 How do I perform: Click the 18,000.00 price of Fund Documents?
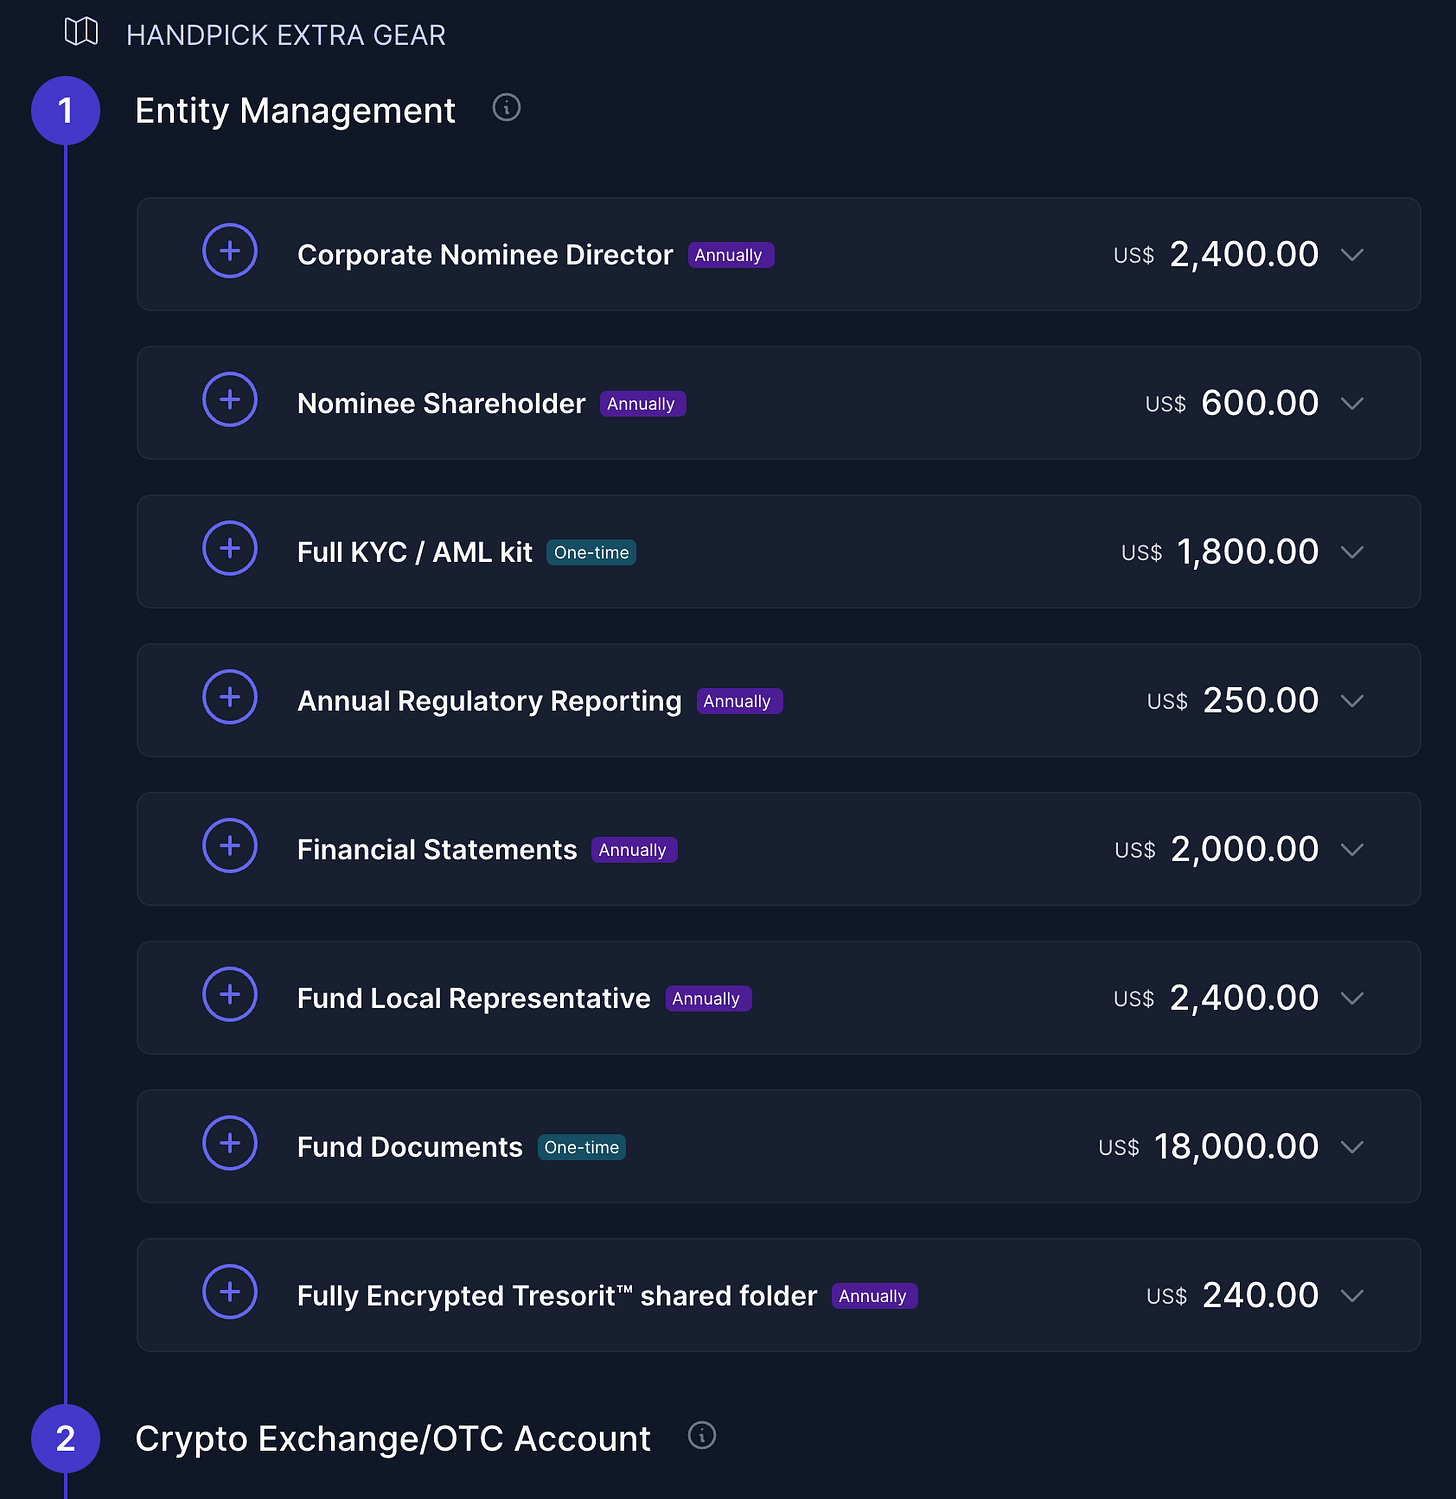click(x=1237, y=1146)
